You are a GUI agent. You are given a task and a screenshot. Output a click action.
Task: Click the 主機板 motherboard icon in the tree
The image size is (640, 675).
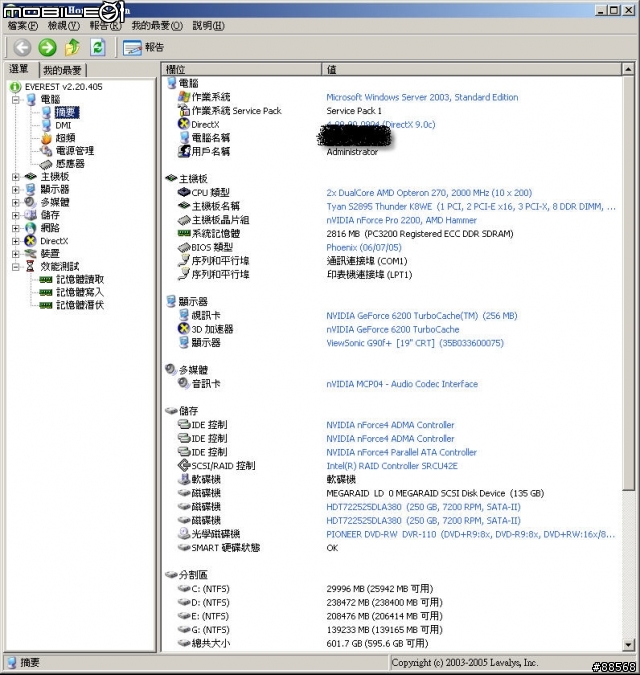(x=31, y=177)
